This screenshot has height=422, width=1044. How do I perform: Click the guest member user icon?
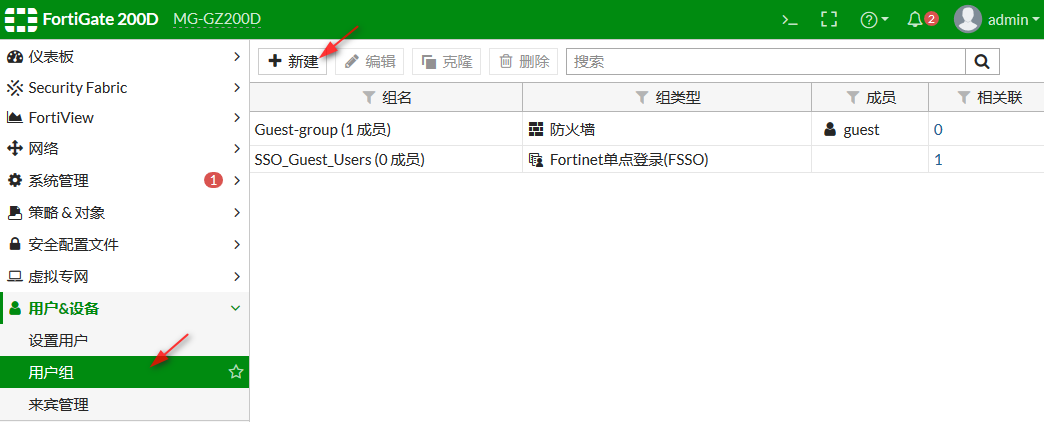(x=830, y=129)
